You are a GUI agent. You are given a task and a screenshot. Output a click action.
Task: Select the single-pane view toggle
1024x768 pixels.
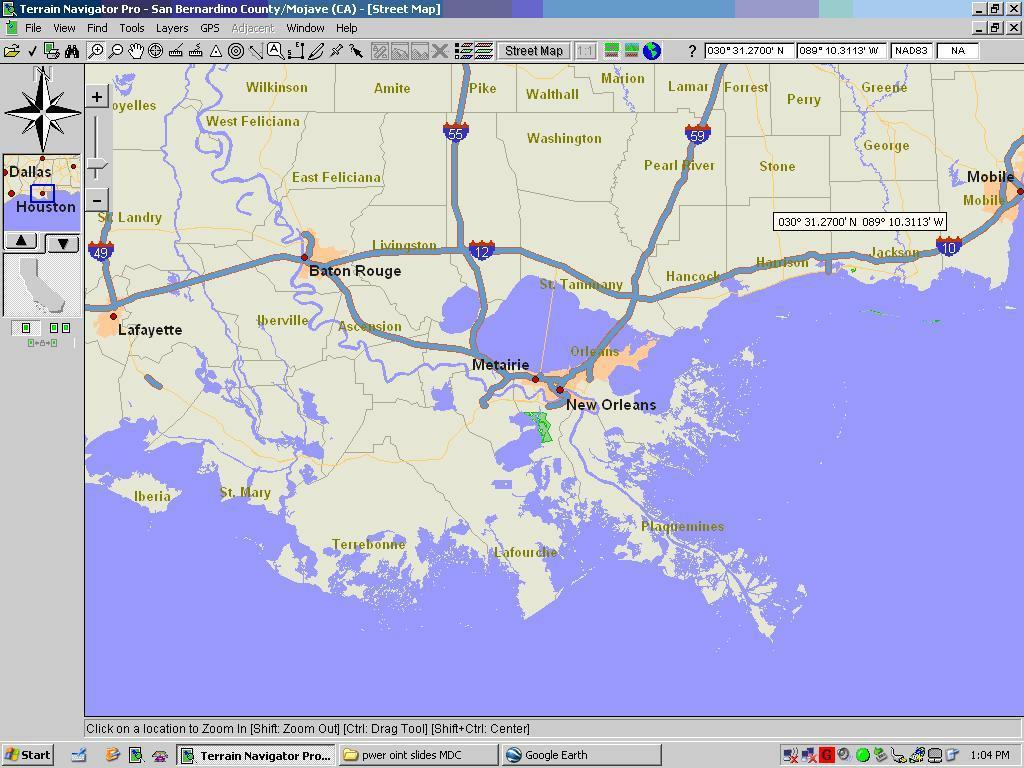(26, 328)
